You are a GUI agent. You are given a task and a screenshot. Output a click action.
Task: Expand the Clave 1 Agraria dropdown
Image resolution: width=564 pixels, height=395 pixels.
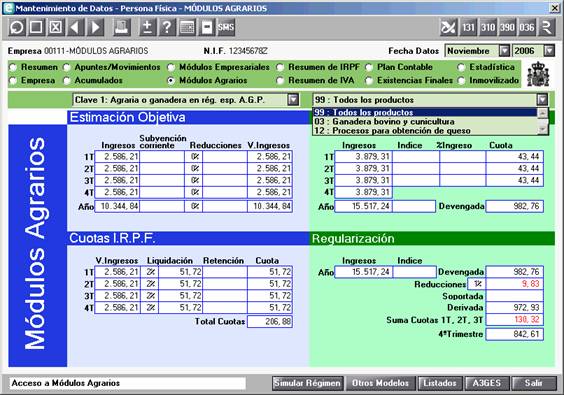point(293,100)
